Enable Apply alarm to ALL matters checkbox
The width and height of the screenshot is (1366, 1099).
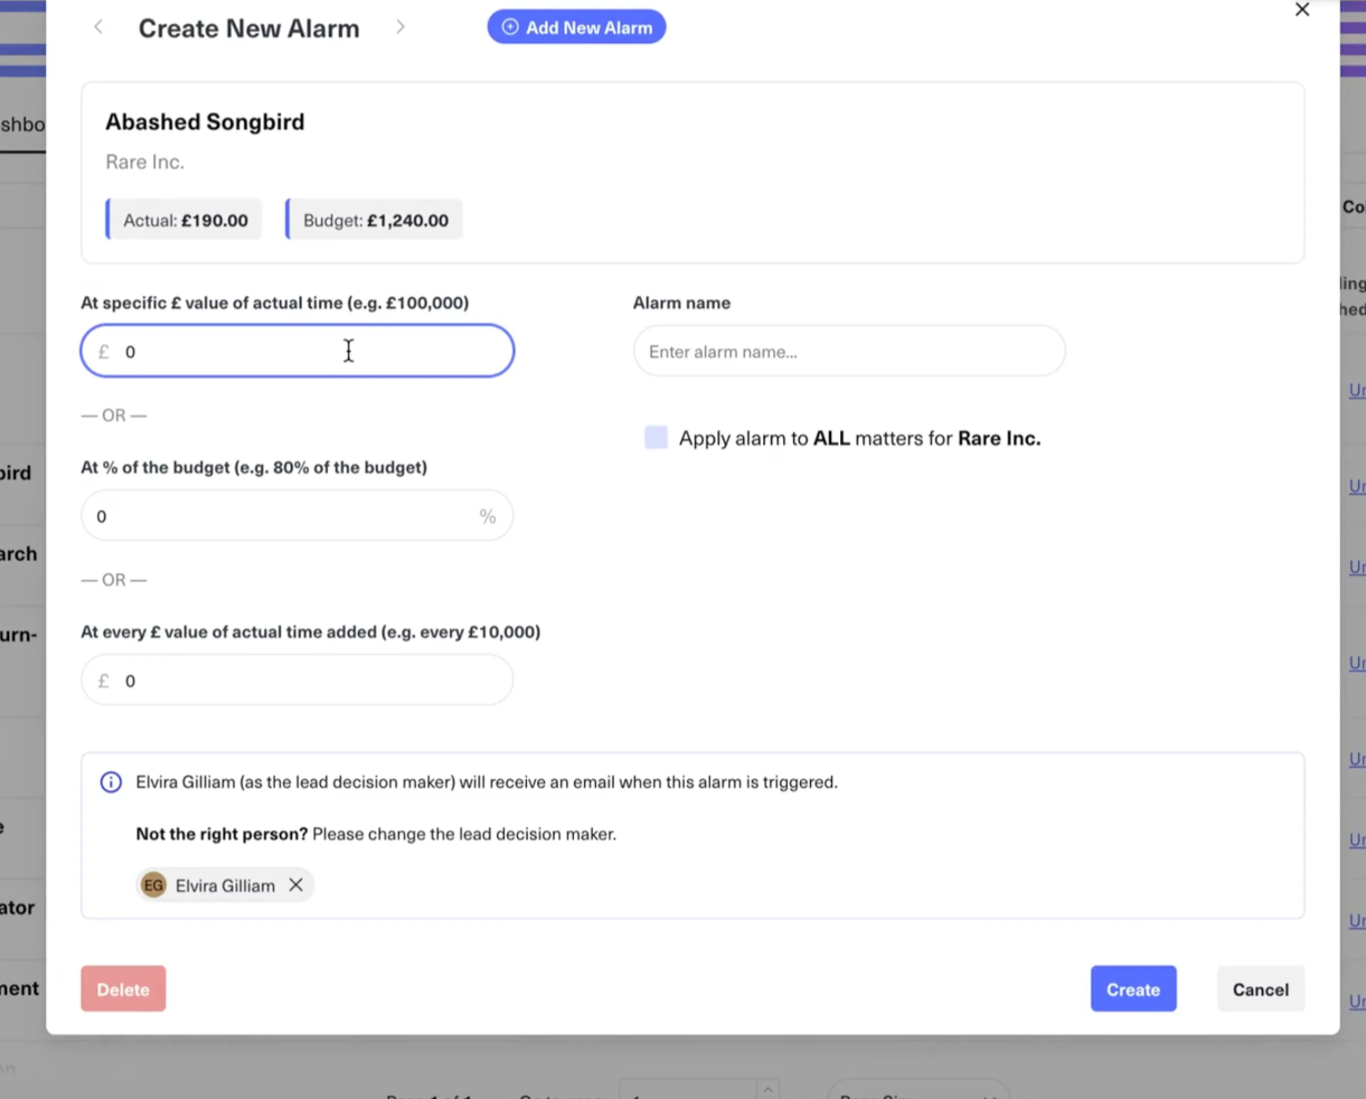click(656, 438)
